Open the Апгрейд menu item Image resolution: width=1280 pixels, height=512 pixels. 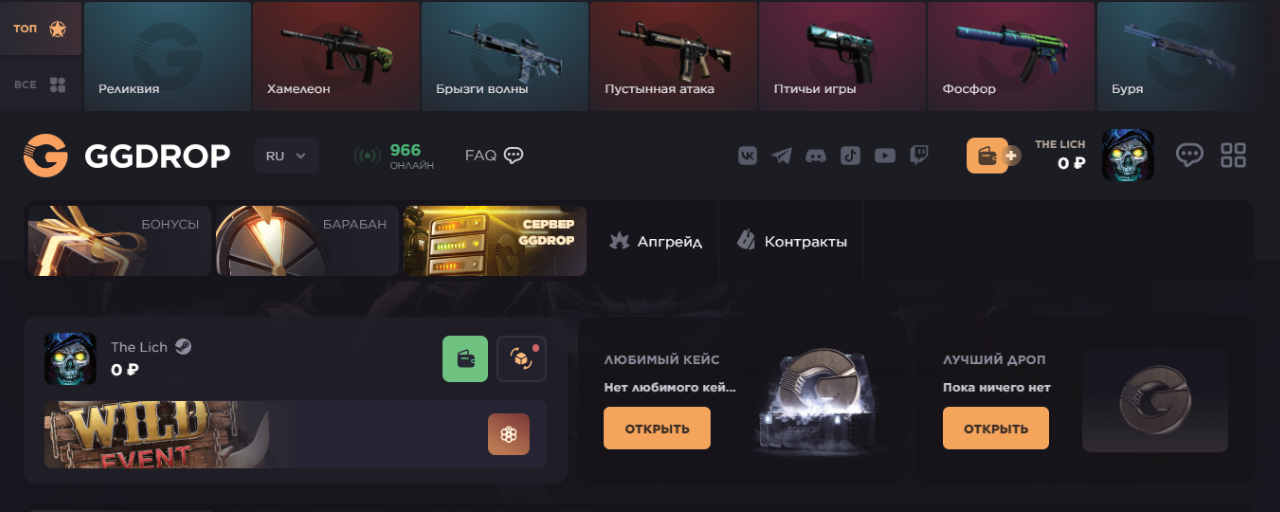coord(656,242)
